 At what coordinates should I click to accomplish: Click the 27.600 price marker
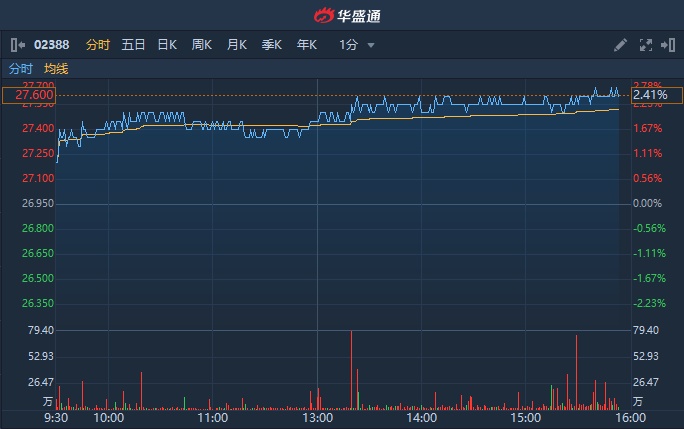(29, 95)
